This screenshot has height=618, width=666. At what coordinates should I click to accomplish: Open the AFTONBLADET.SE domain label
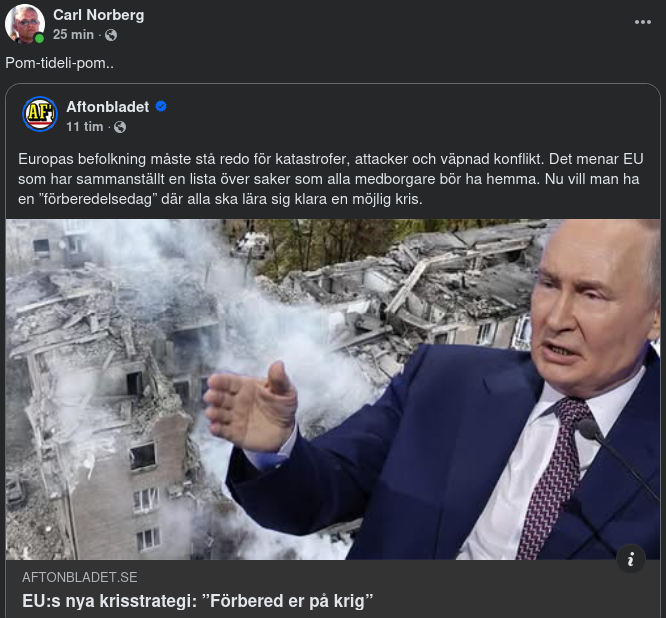(x=79, y=577)
